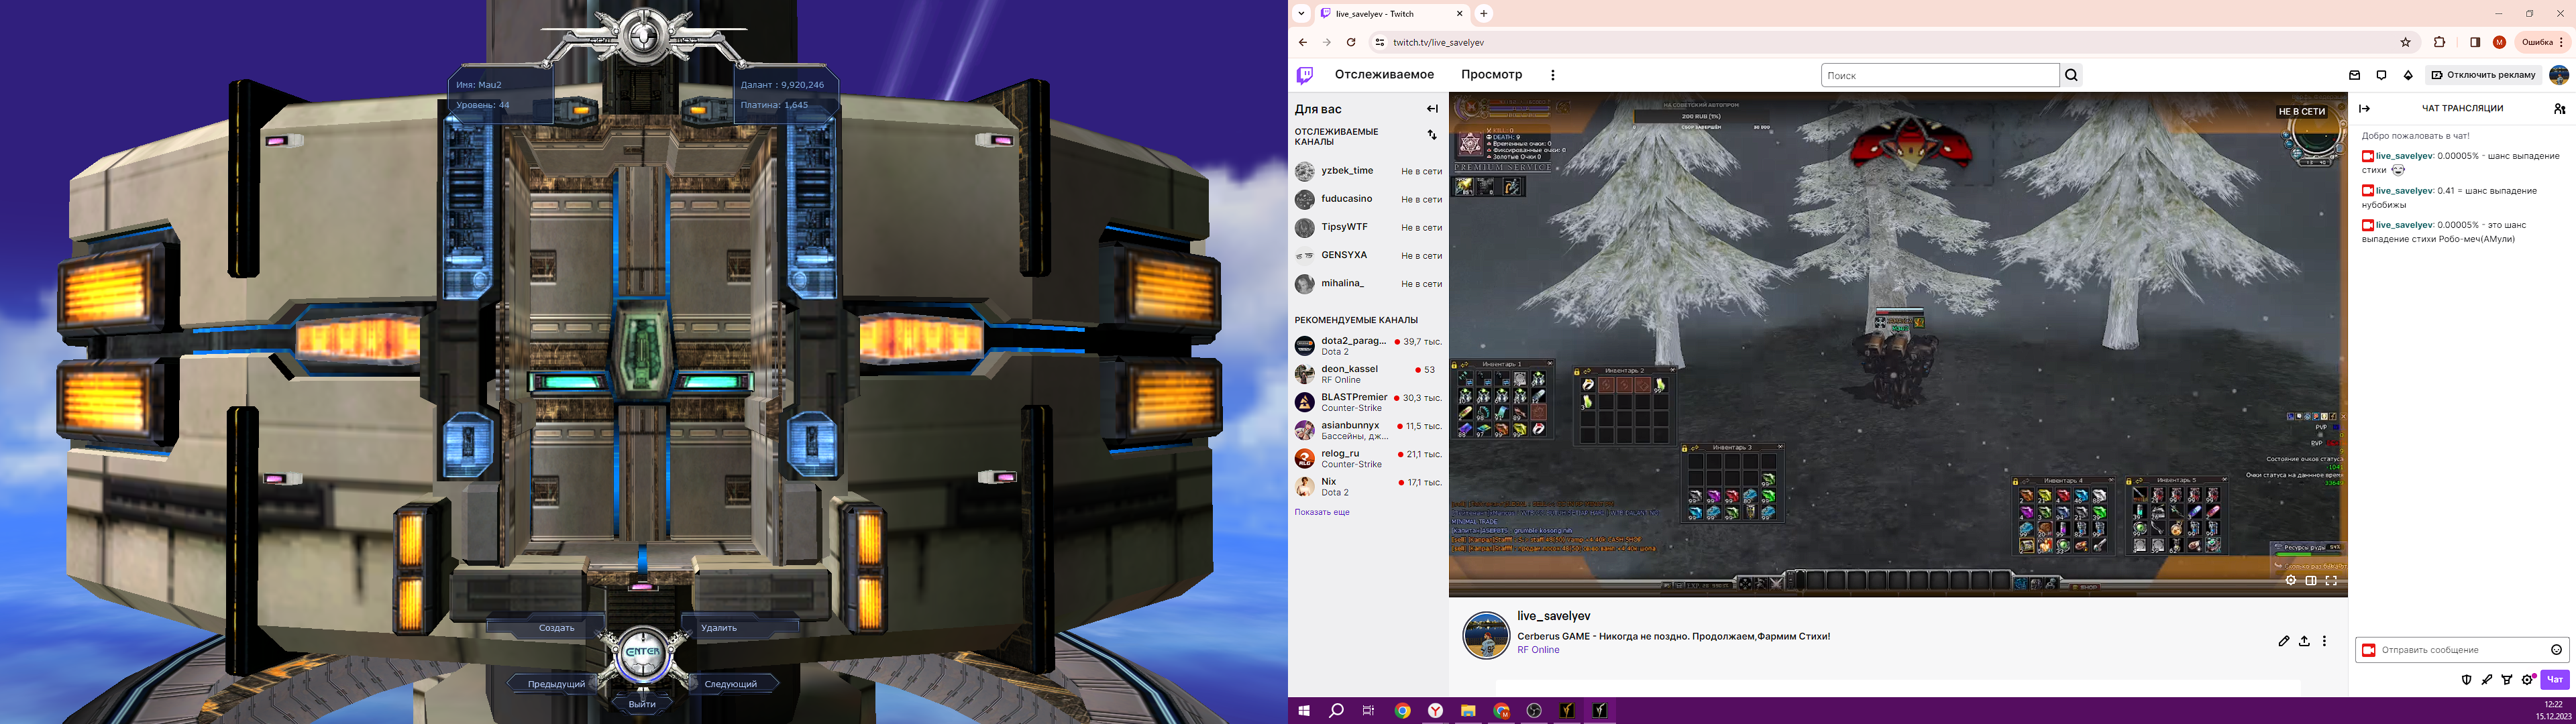Open OBS Studio from the taskbar
The width and height of the screenshot is (2576, 724).
[x=1534, y=711]
